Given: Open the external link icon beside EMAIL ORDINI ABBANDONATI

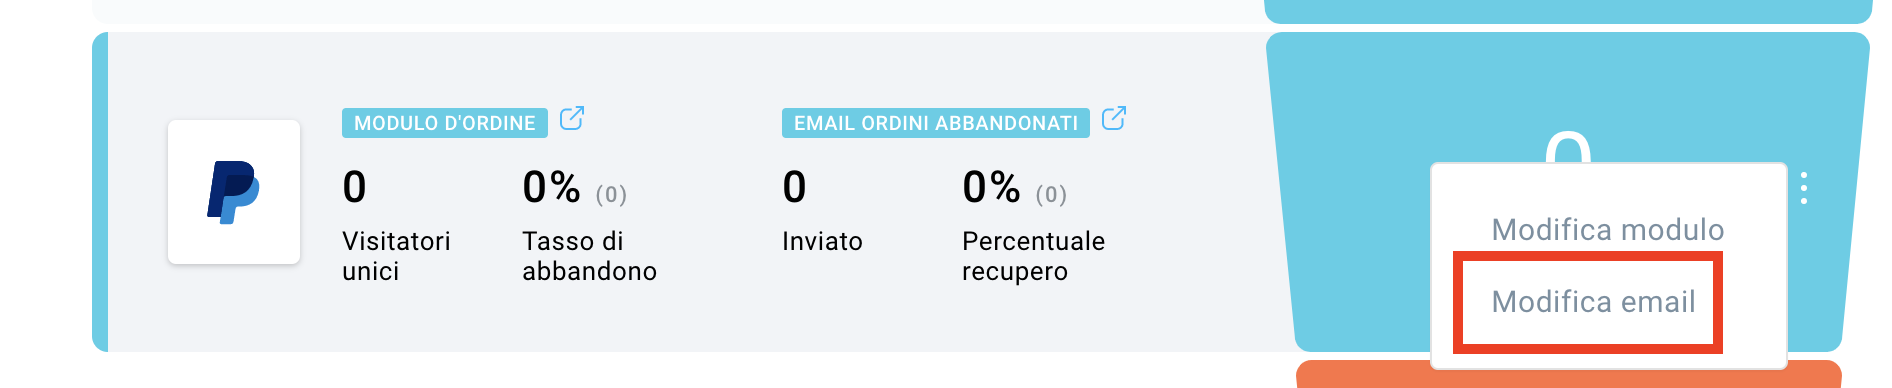Looking at the screenshot, I should point(1114,118).
